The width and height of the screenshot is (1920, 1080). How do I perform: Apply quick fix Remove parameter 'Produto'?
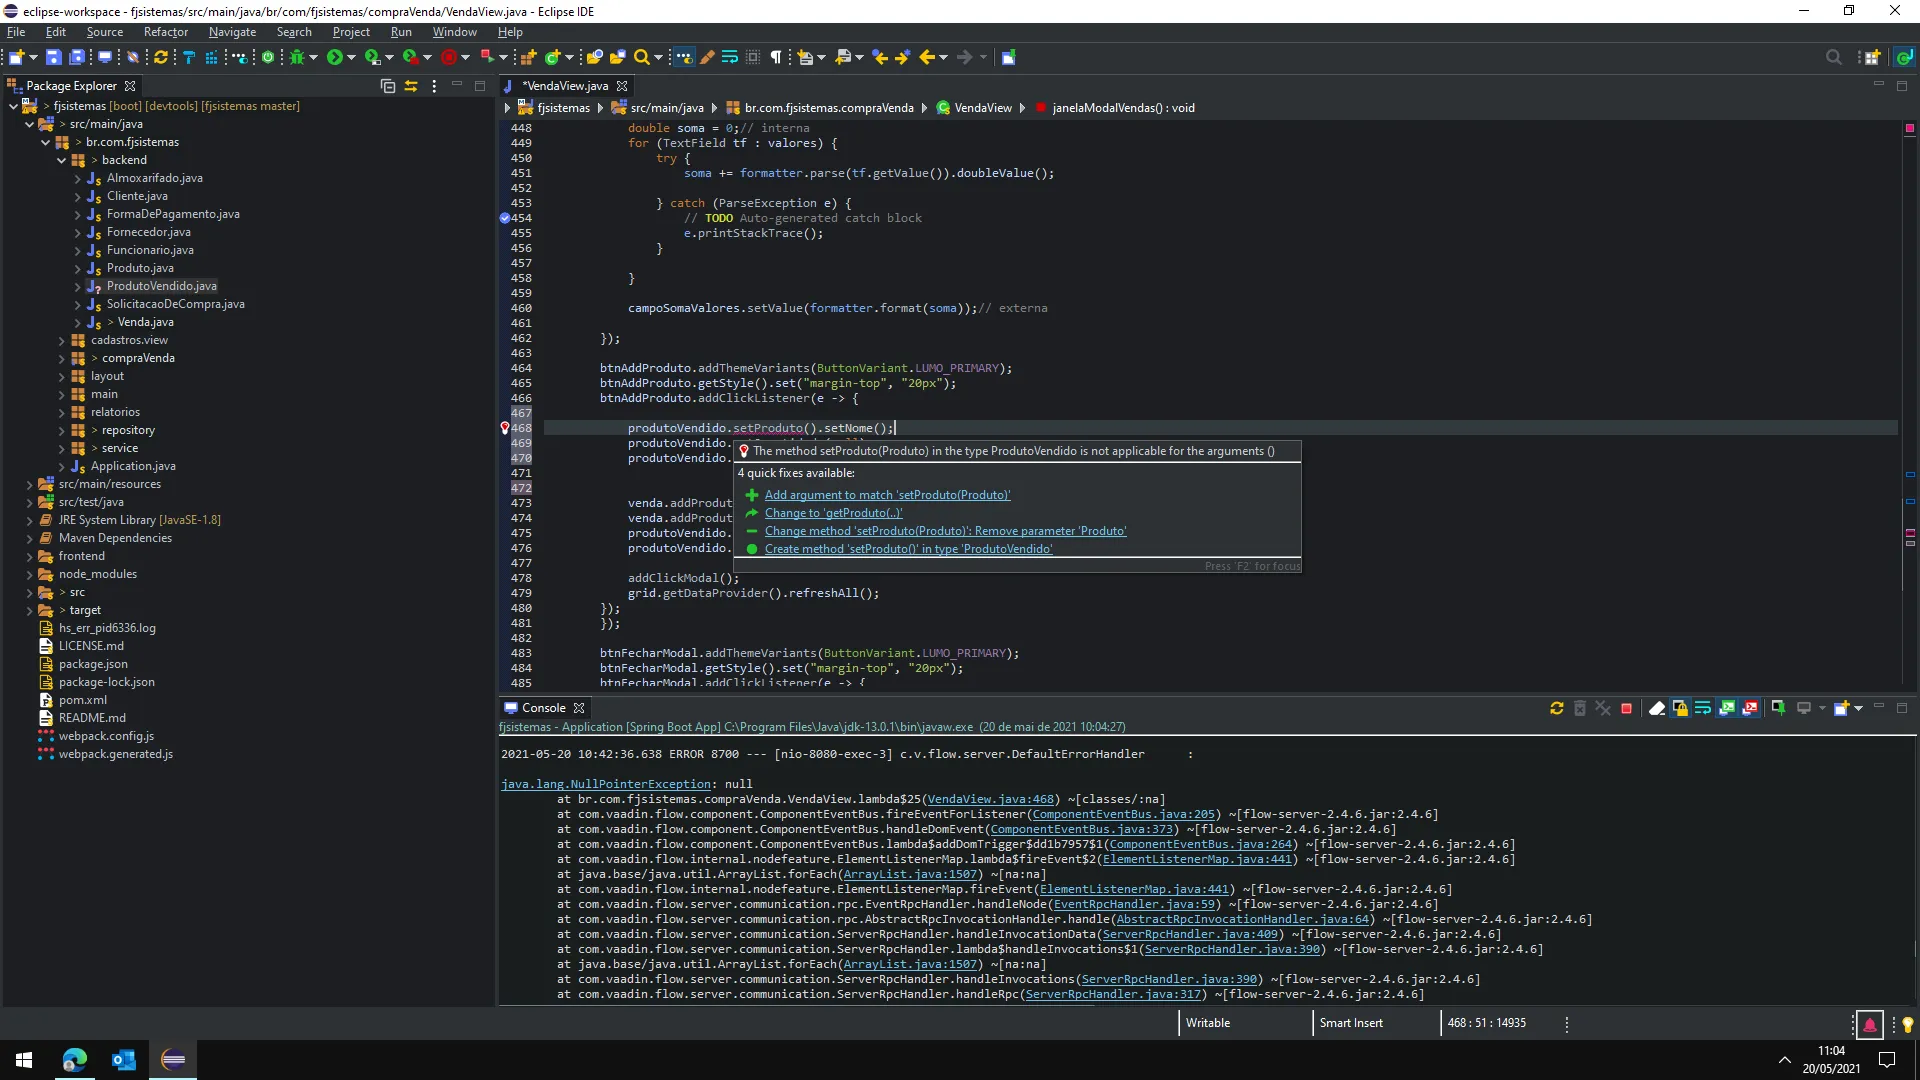(945, 531)
